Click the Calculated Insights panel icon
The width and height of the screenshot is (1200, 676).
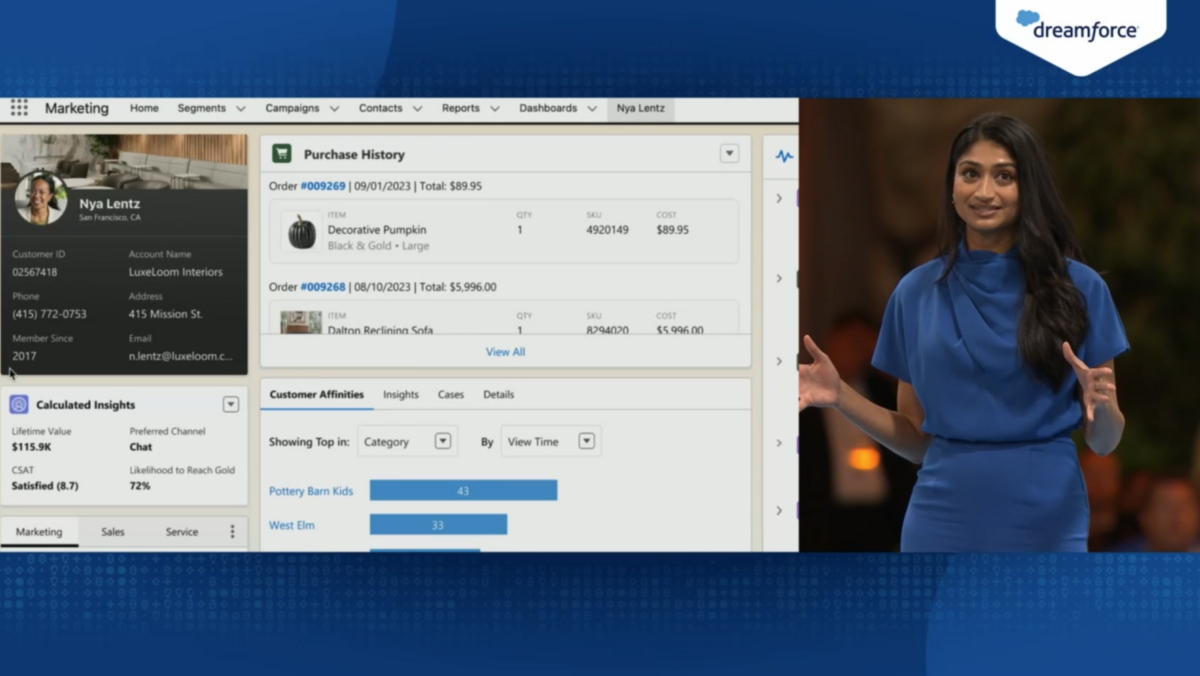(19, 404)
